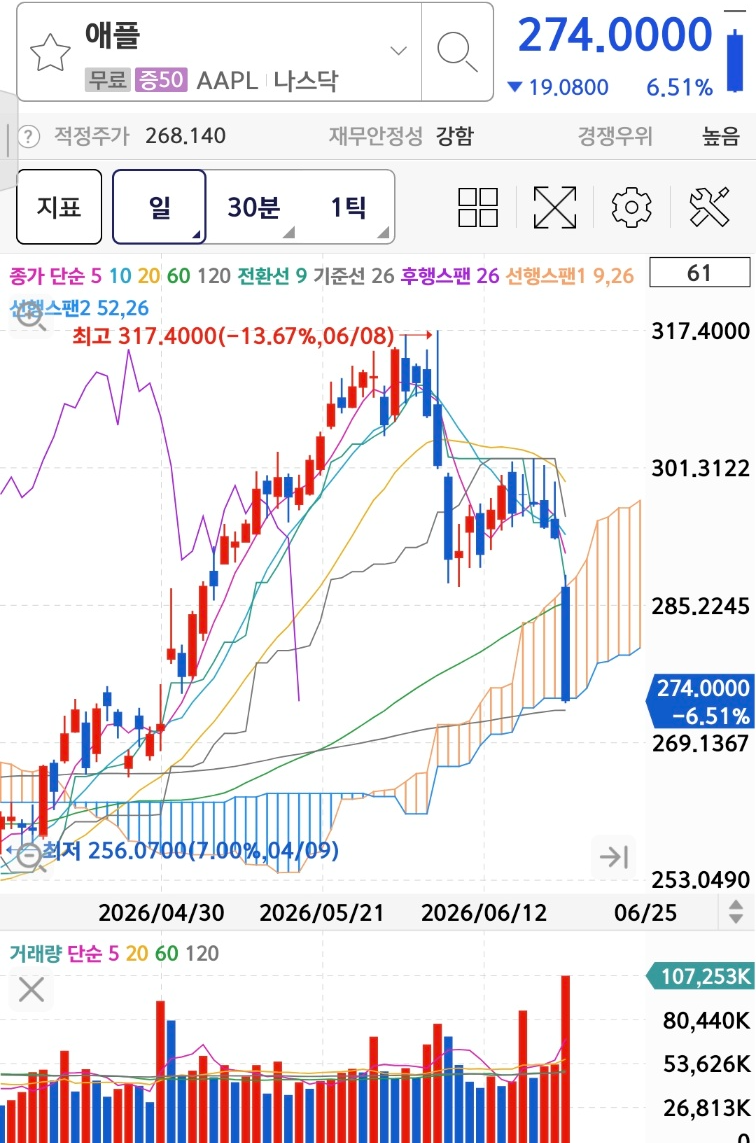Tap the 무료 badge under Apple name

(108, 79)
